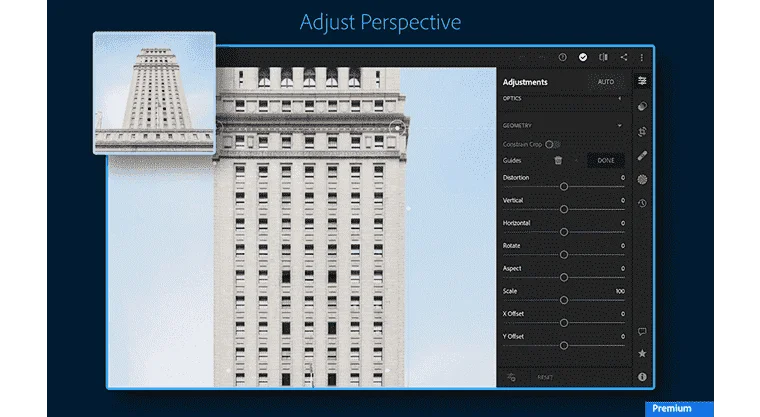
Task: Open the Masking circle tool
Action: 642,179
